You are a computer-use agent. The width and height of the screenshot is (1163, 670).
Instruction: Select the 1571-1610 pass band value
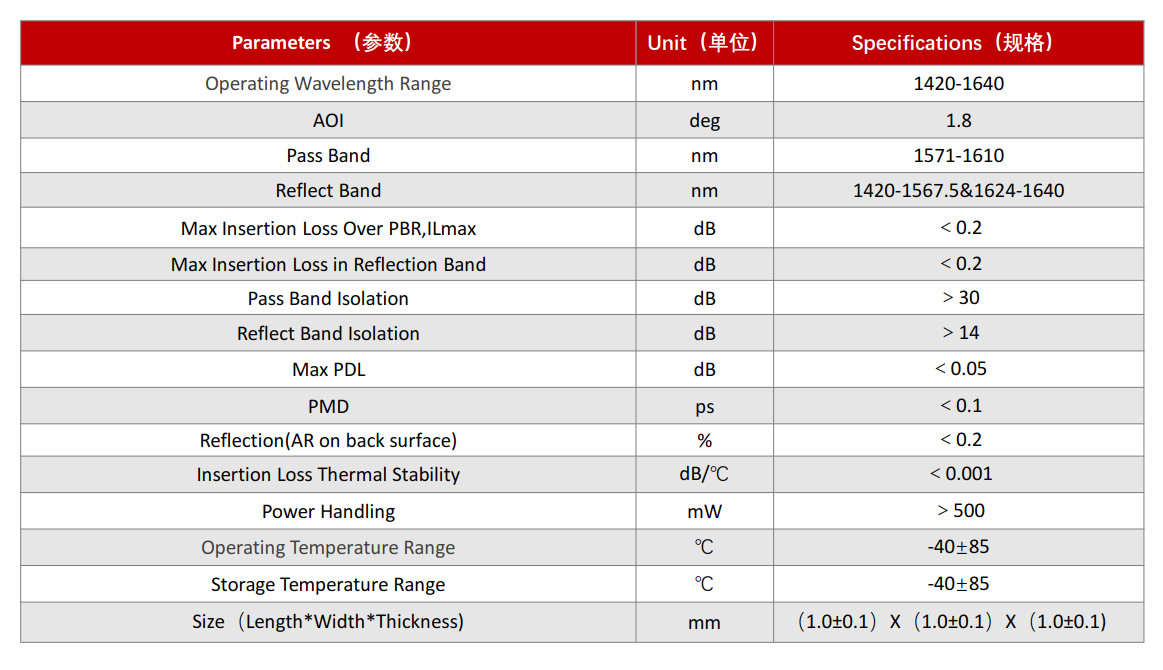click(x=958, y=155)
